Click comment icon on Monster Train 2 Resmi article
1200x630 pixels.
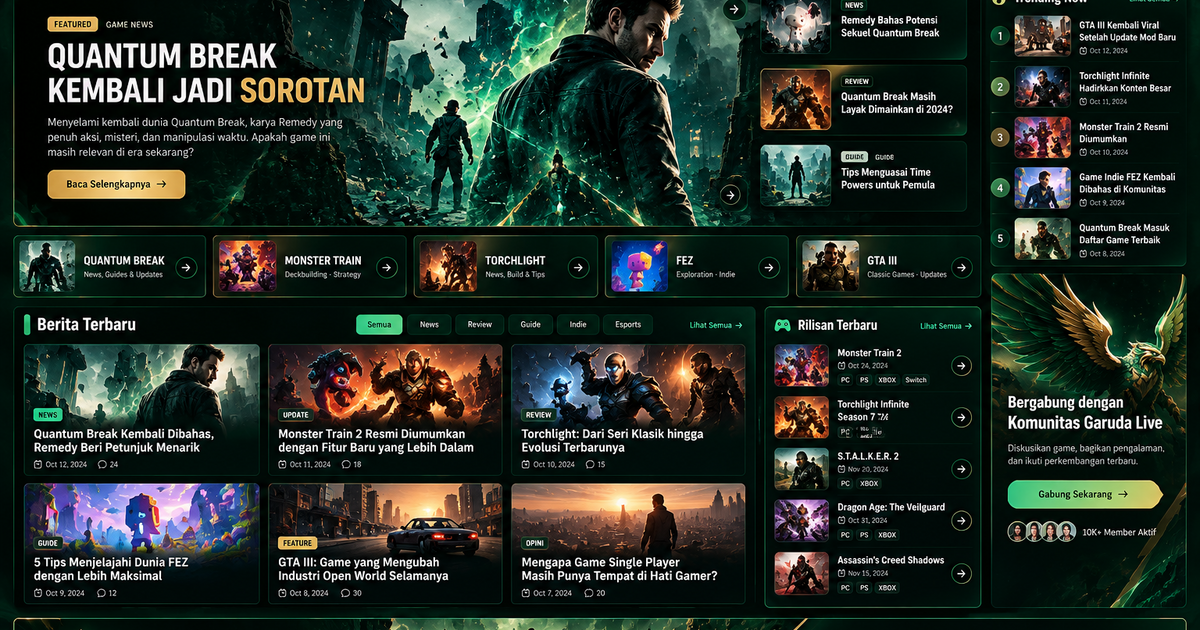coord(345,464)
